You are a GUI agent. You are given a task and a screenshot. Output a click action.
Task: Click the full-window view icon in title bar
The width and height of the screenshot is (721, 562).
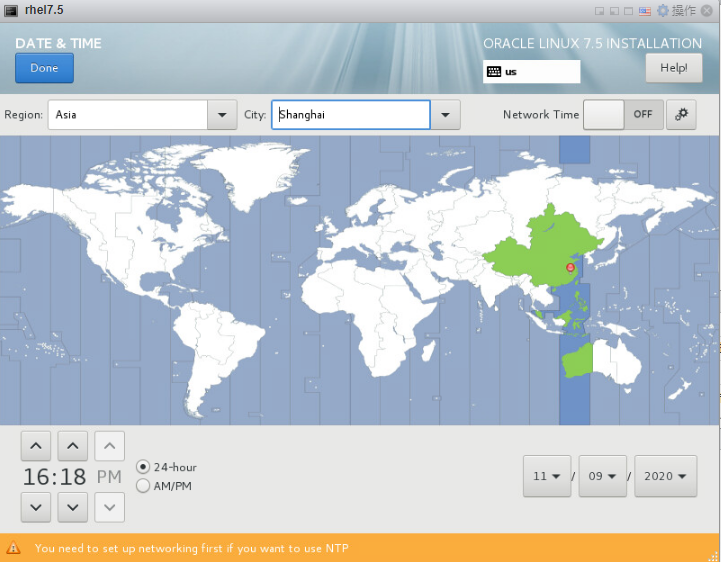tap(629, 11)
